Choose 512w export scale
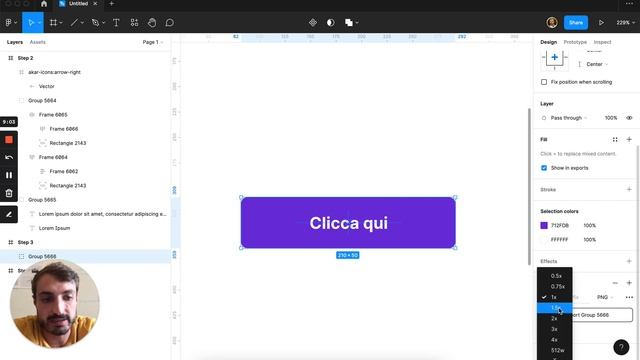This screenshot has height=360, width=640. (x=555, y=350)
